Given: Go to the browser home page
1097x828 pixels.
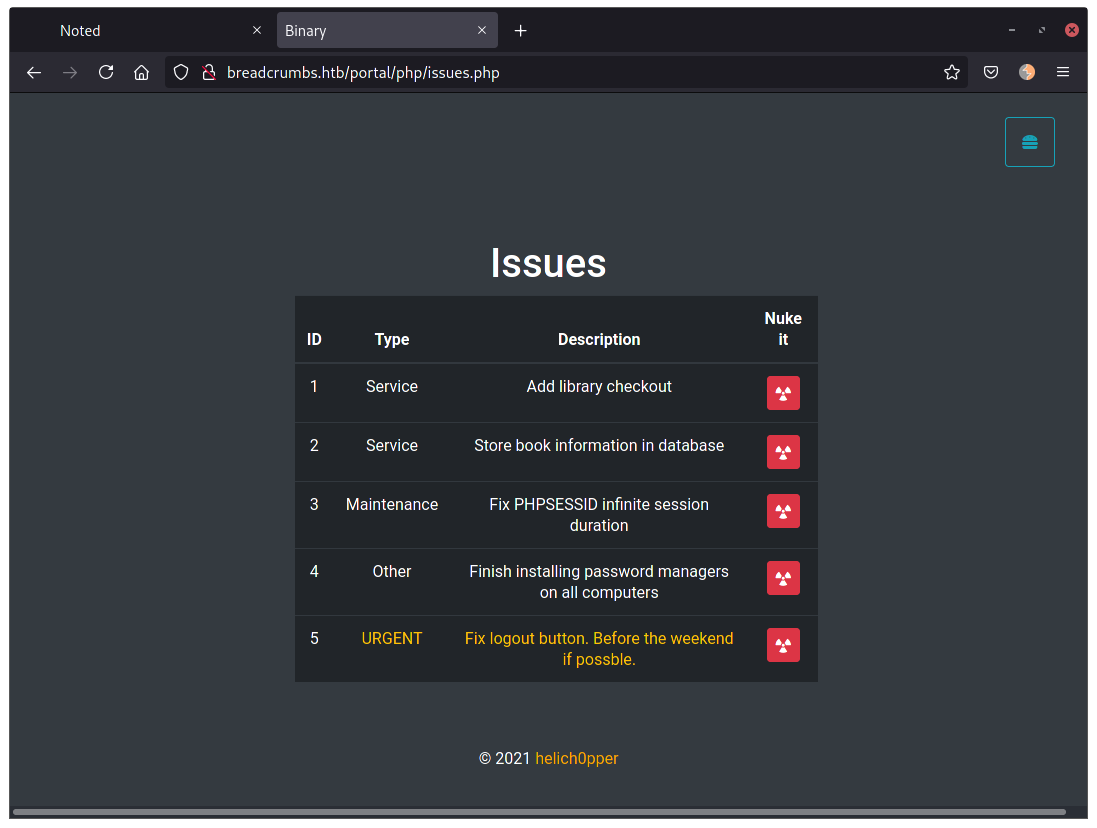Looking at the screenshot, I should tap(141, 72).
